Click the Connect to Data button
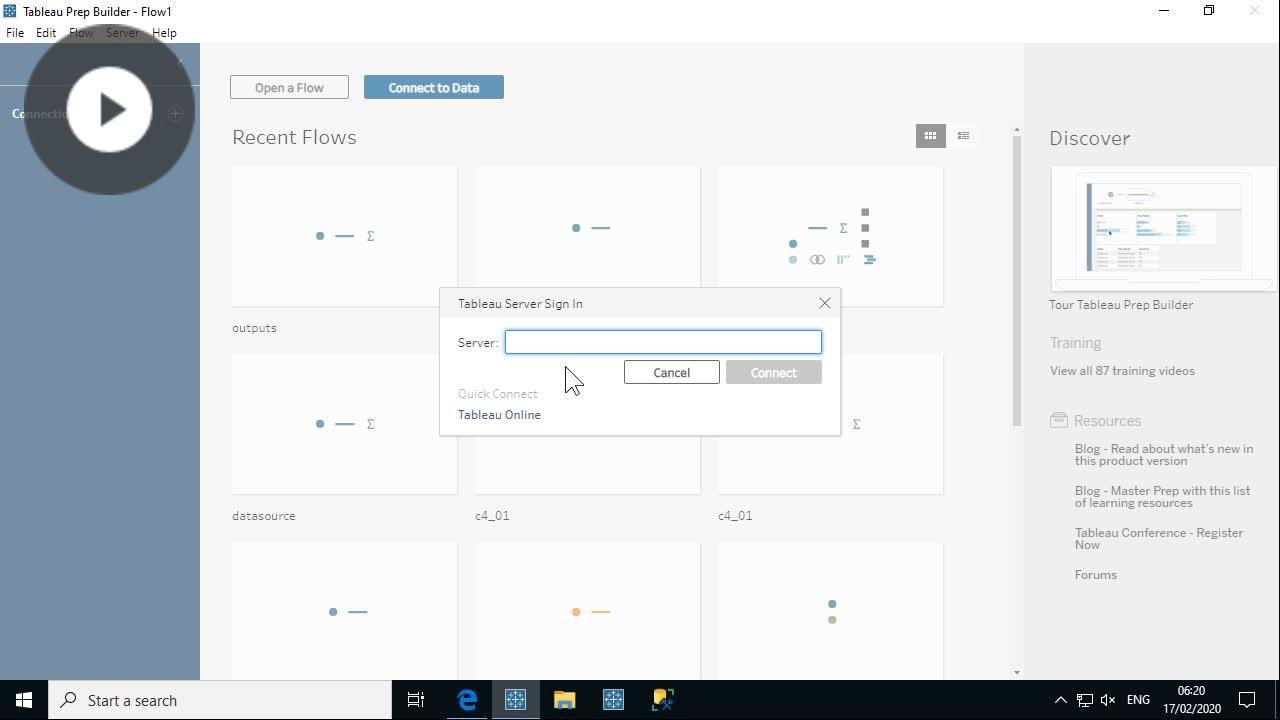Screen dimensions: 1280x720 (x=434, y=88)
